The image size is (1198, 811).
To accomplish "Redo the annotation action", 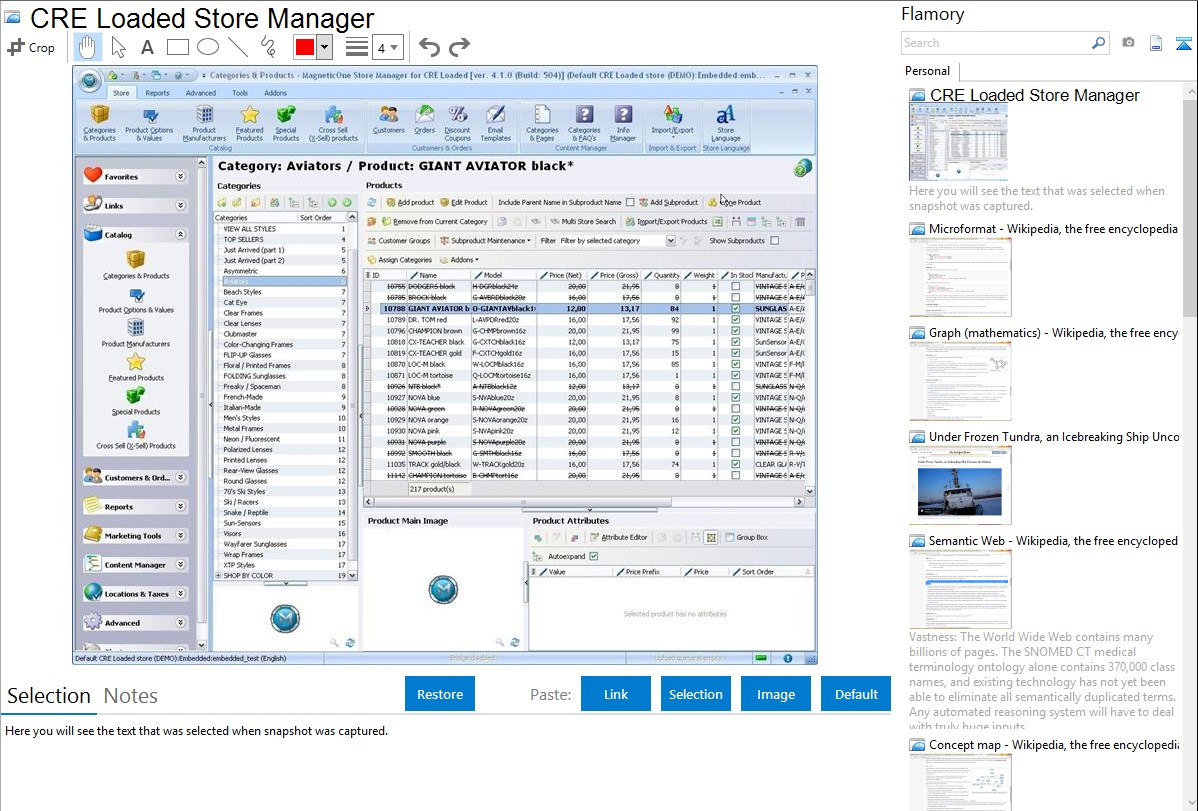I will point(459,47).
